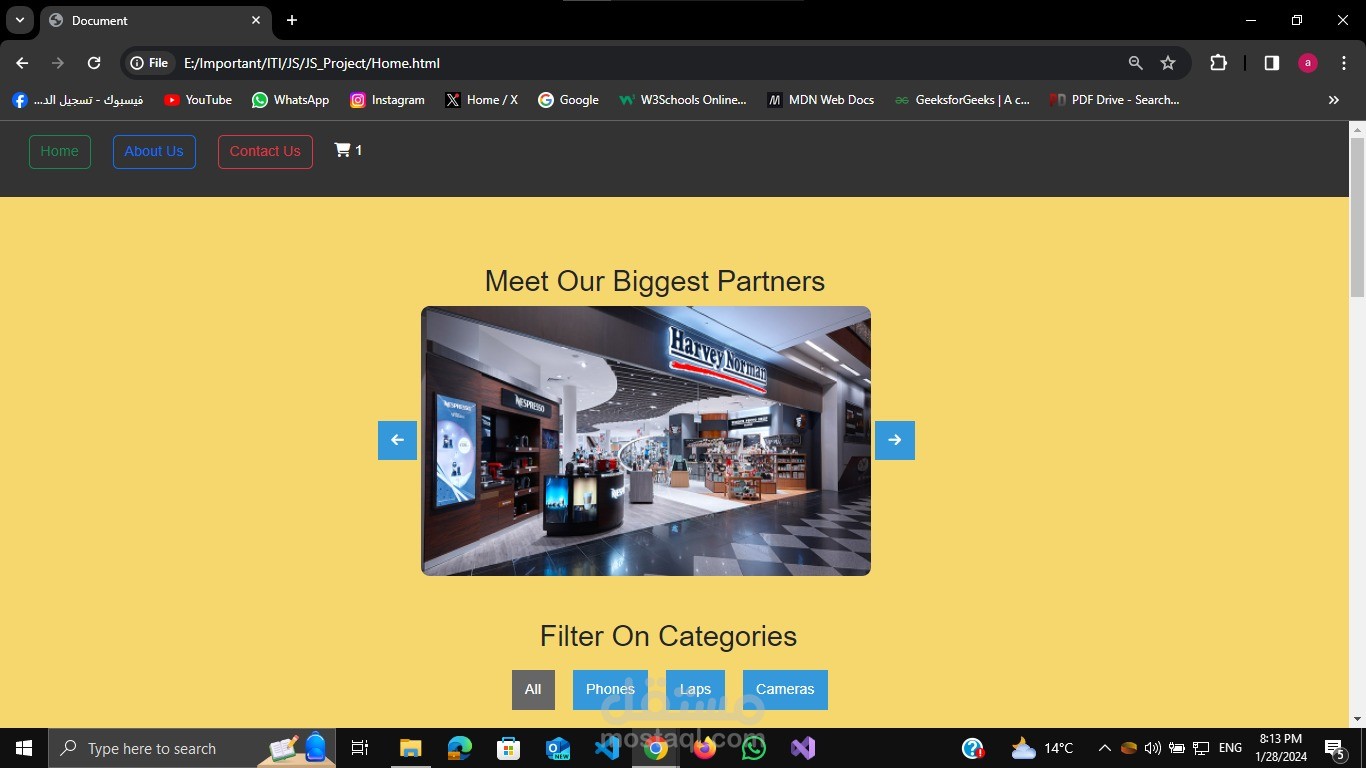Click the taskbar search box
This screenshot has width=1366, height=768.
[192, 748]
